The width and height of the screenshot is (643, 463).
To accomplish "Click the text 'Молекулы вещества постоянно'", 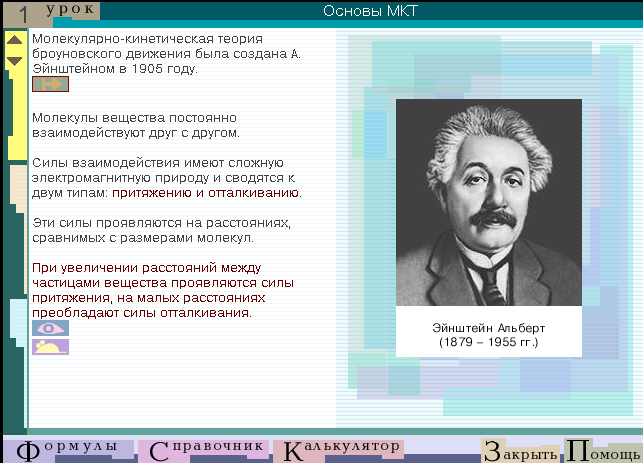I will point(135,118).
